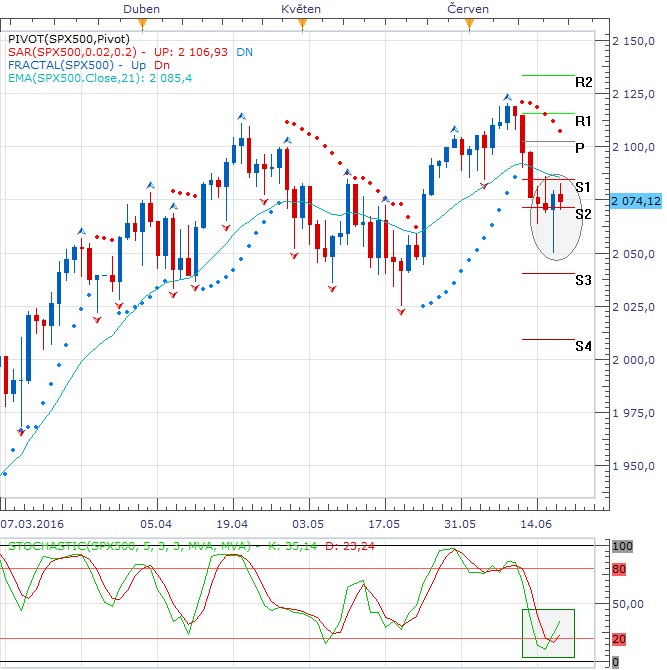Click the R1 resistance level marker
This screenshot has height=670, width=667.
point(584,121)
